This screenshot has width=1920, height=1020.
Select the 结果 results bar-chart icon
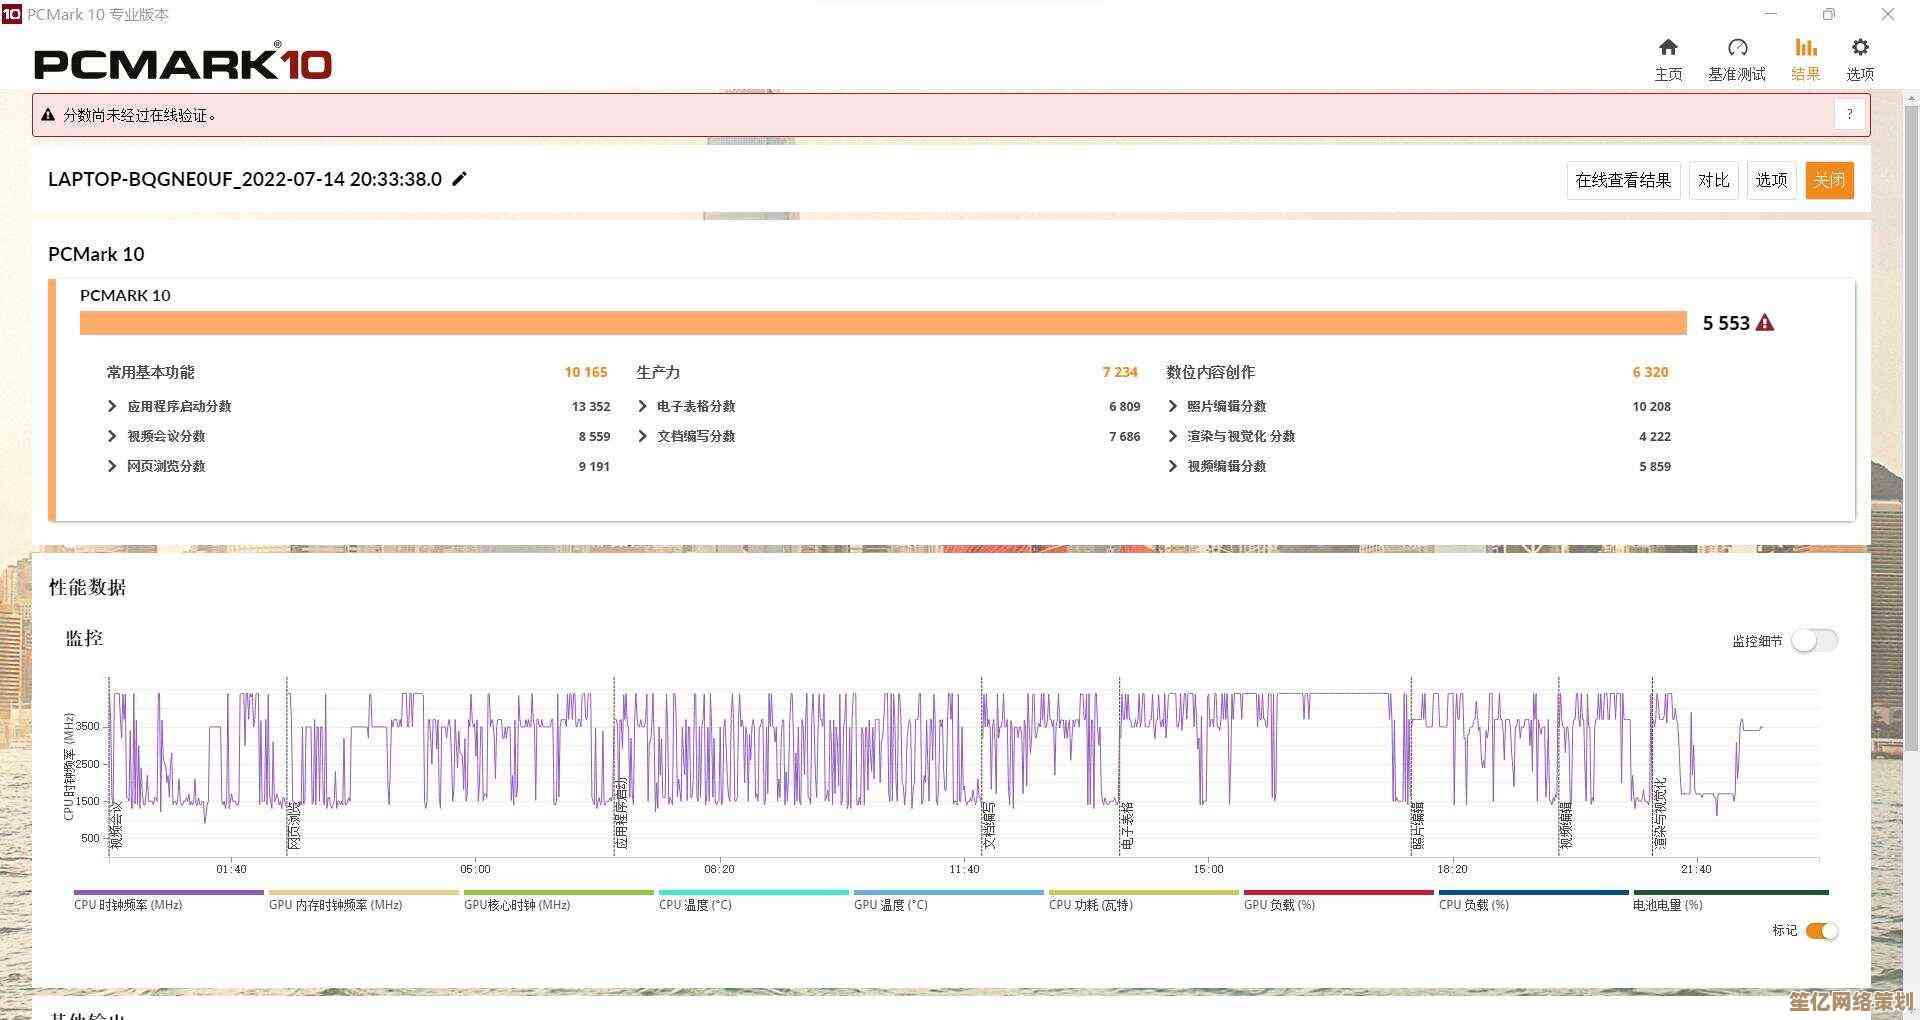1805,48
